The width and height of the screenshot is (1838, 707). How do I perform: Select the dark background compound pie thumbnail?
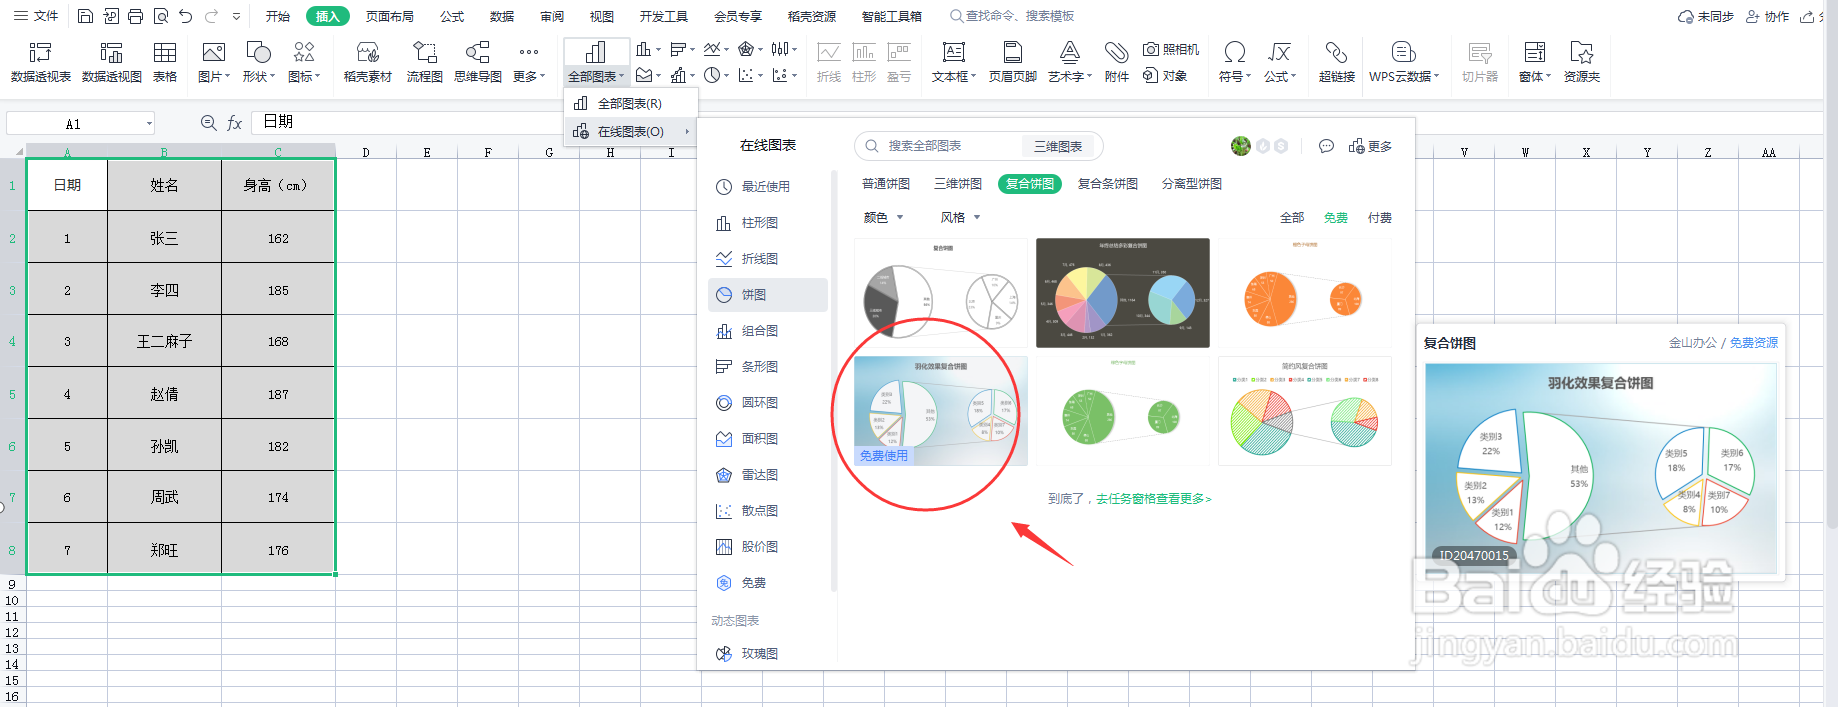coord(1122,293)
